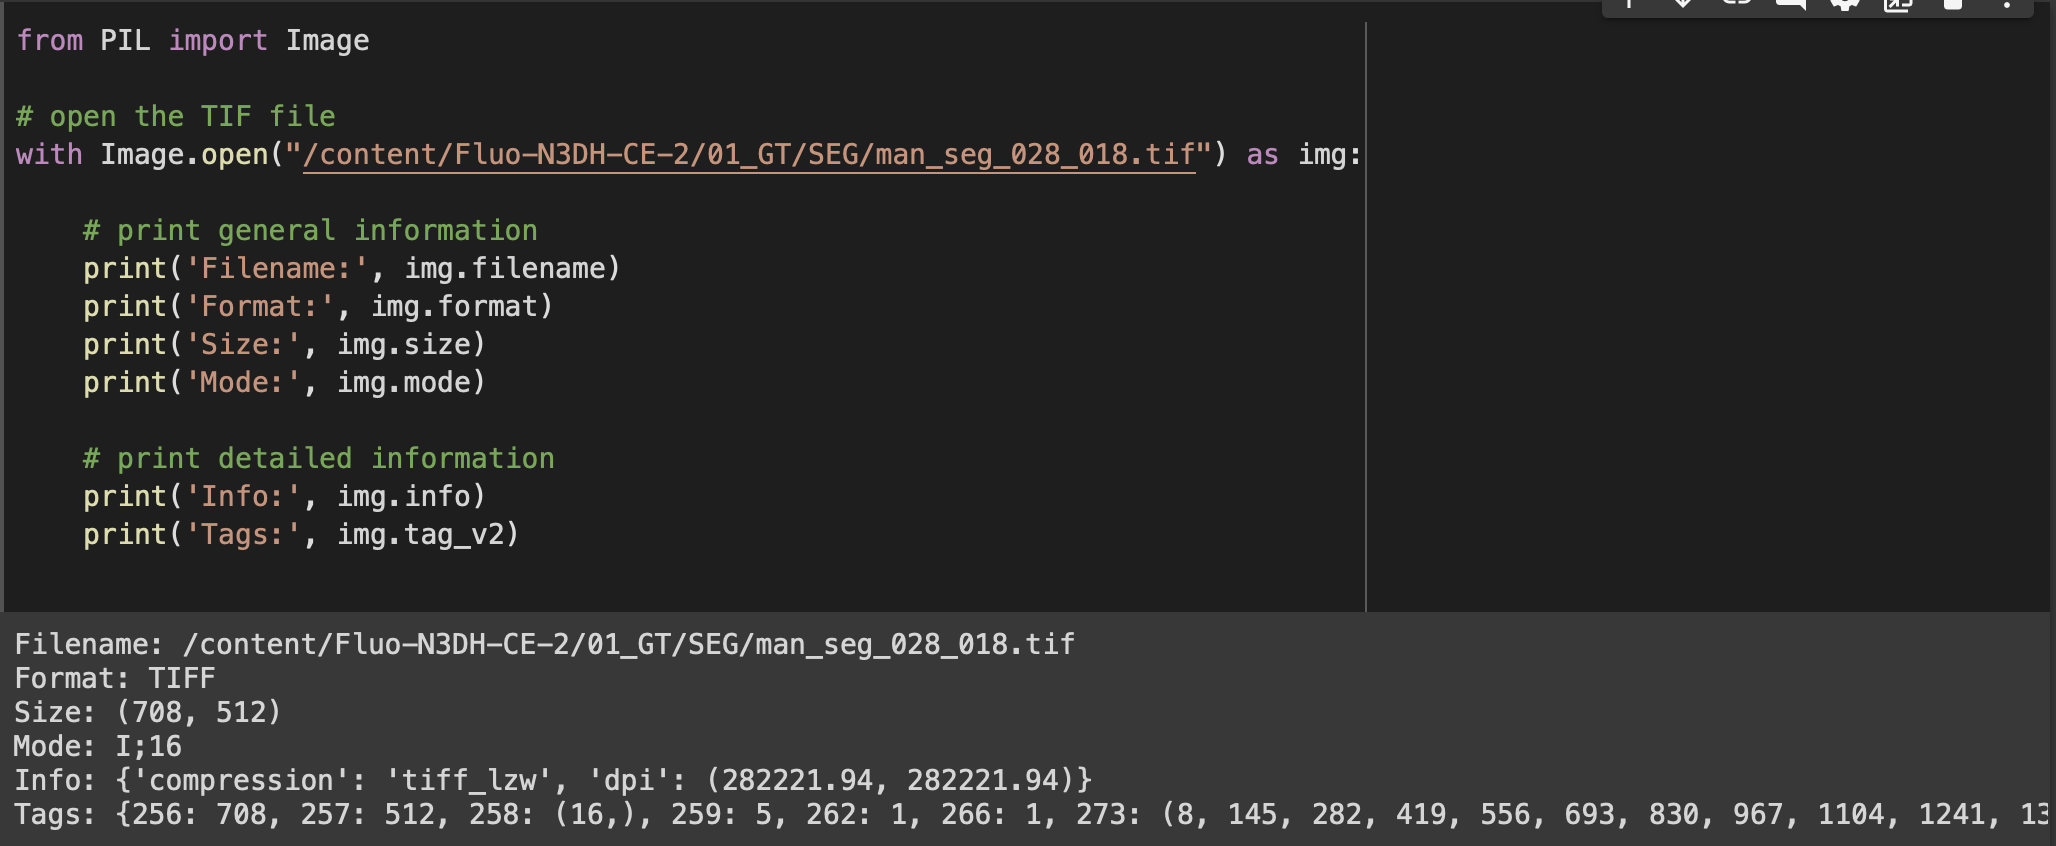Viewport: 2056px width, 846px height.
Task: Click the print 'Format:' code line
Action: [x=317, y=306]
